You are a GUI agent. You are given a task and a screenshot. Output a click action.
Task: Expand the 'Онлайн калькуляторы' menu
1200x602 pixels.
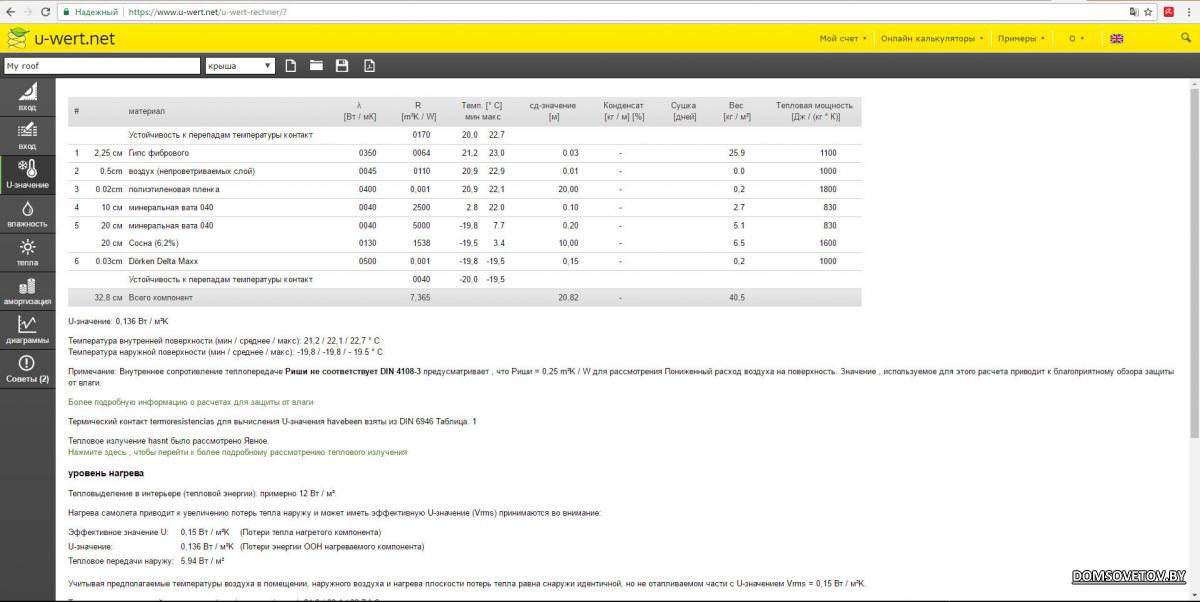coord(931,39)
